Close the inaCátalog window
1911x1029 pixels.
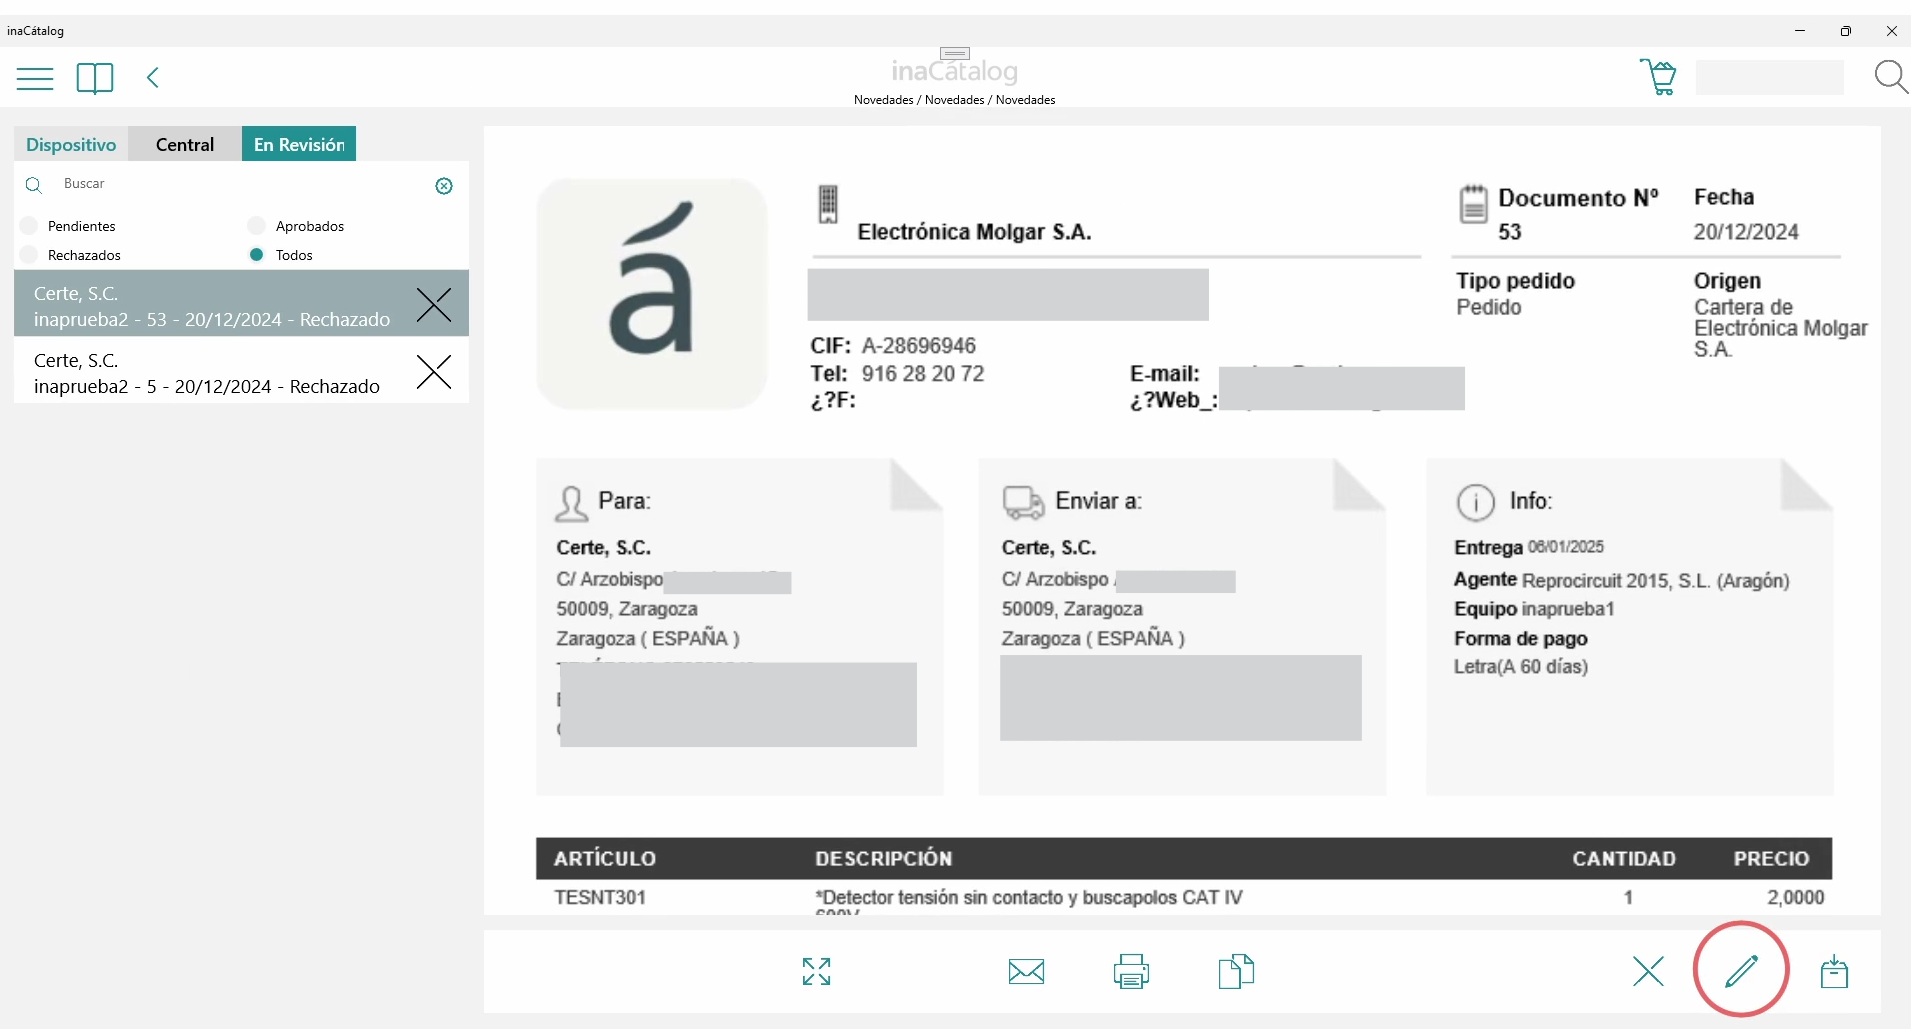[1891, 31]
